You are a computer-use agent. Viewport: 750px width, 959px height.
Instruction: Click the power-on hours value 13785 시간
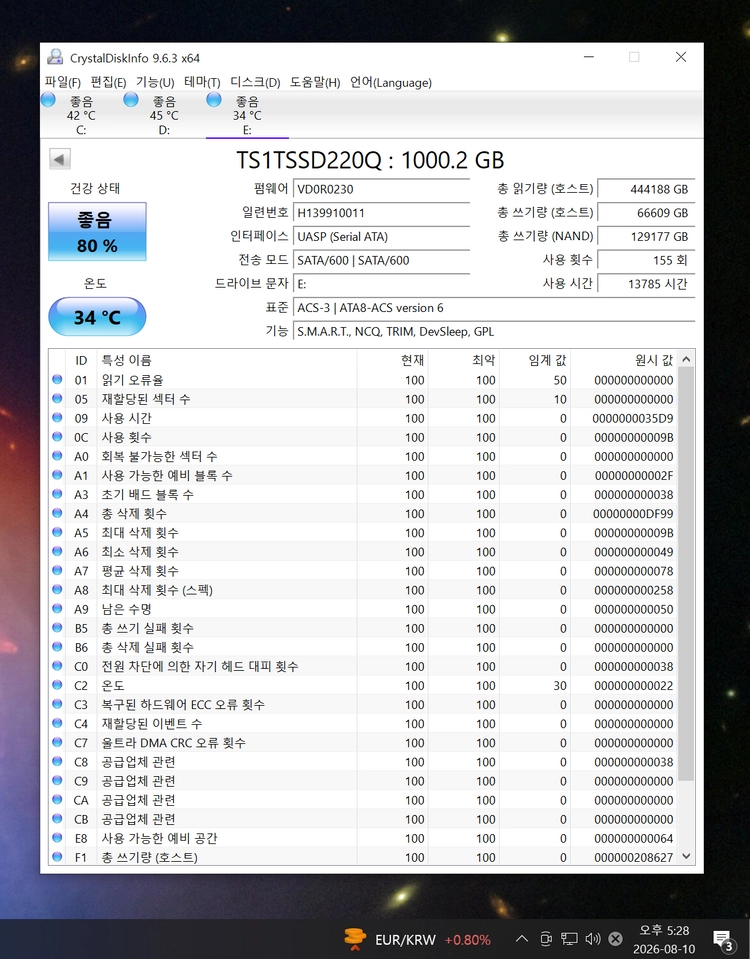(646, 284)
